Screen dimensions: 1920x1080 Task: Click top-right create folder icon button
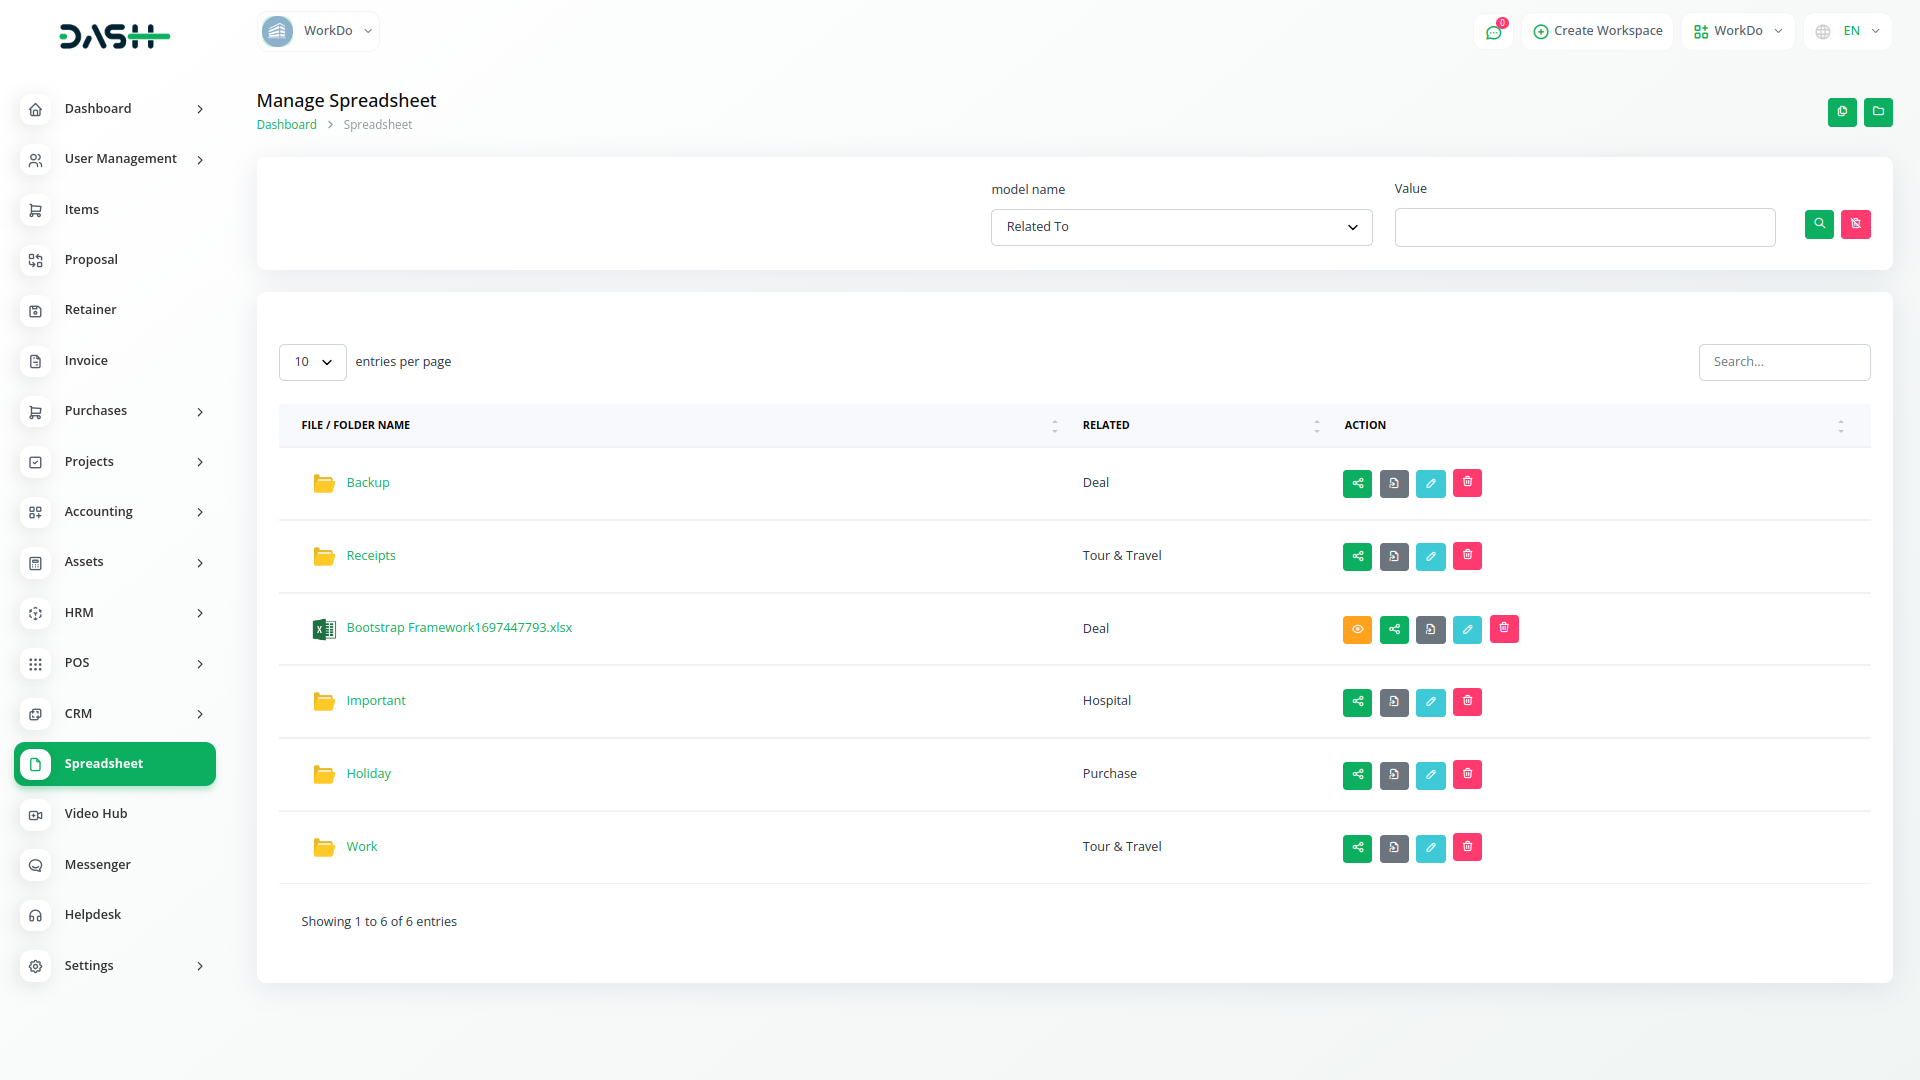(1878, 112)
